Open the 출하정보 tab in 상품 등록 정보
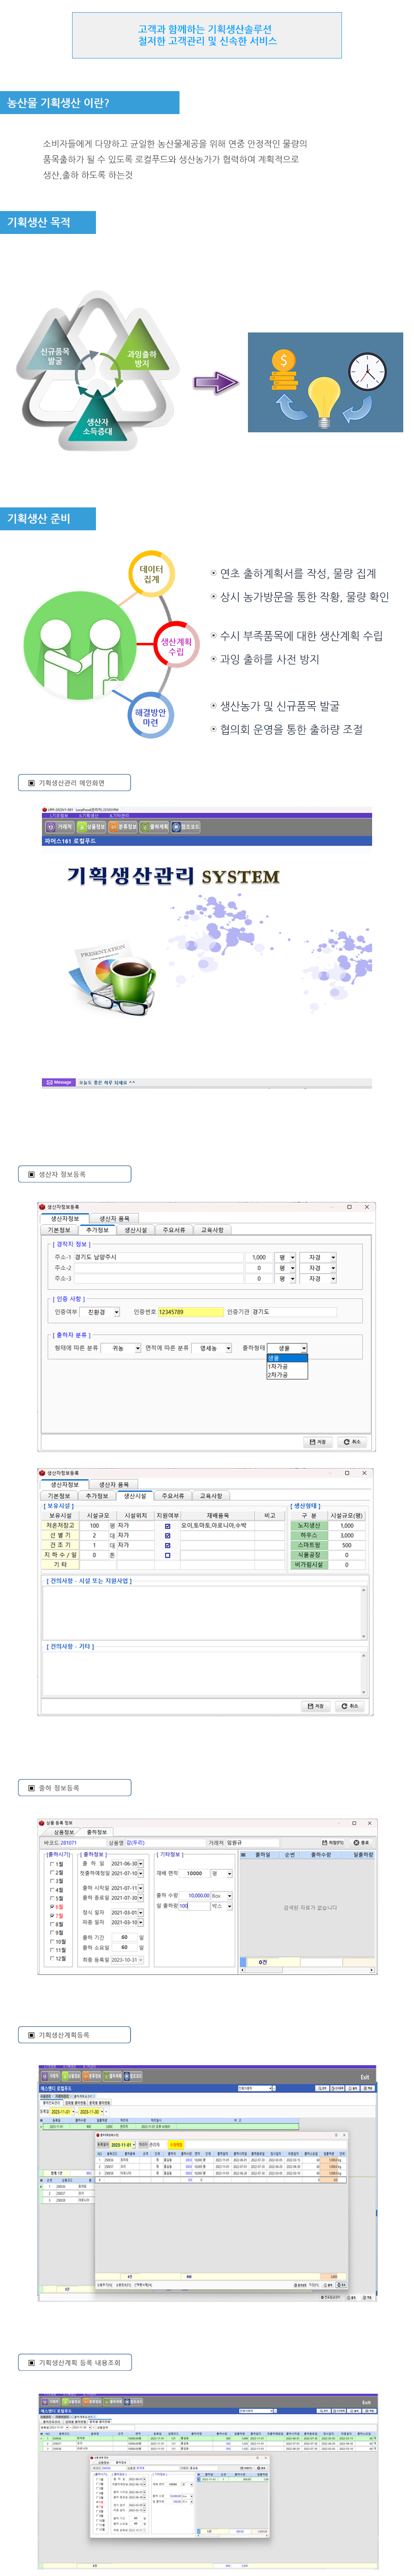 coord(97,1832)
